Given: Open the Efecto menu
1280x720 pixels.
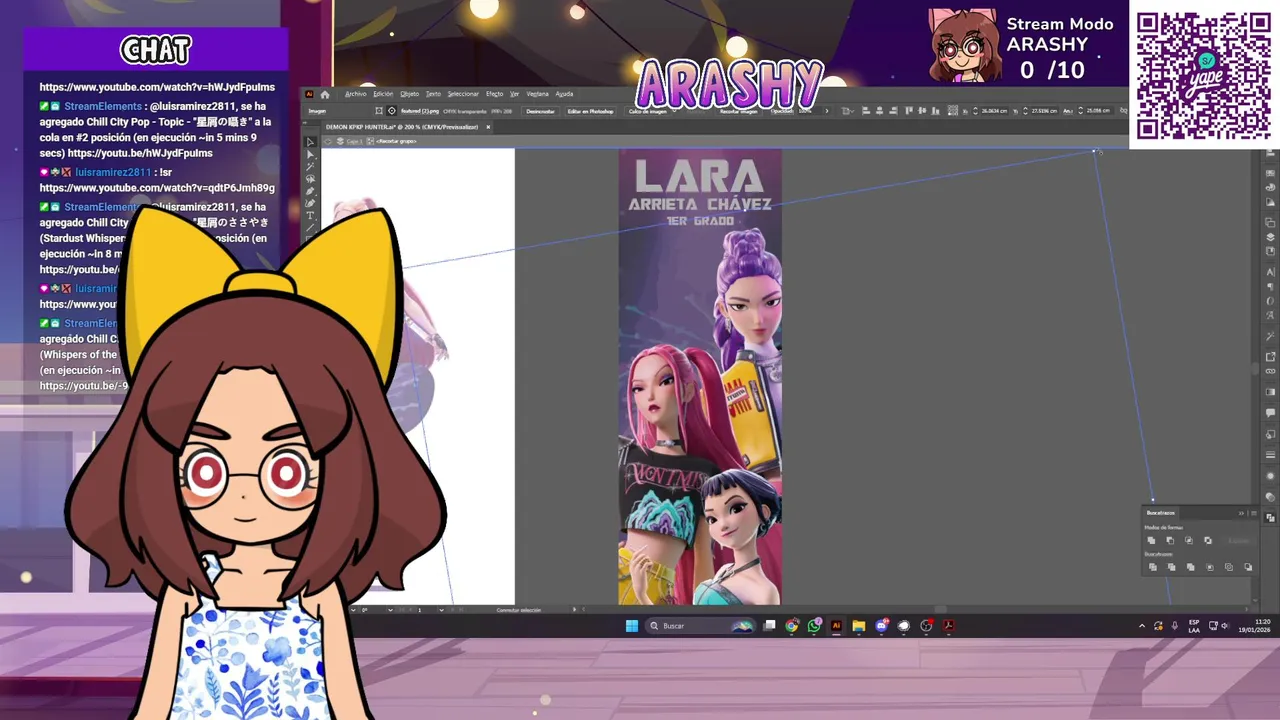Looking at the screenshot, I should pos(494,94).
